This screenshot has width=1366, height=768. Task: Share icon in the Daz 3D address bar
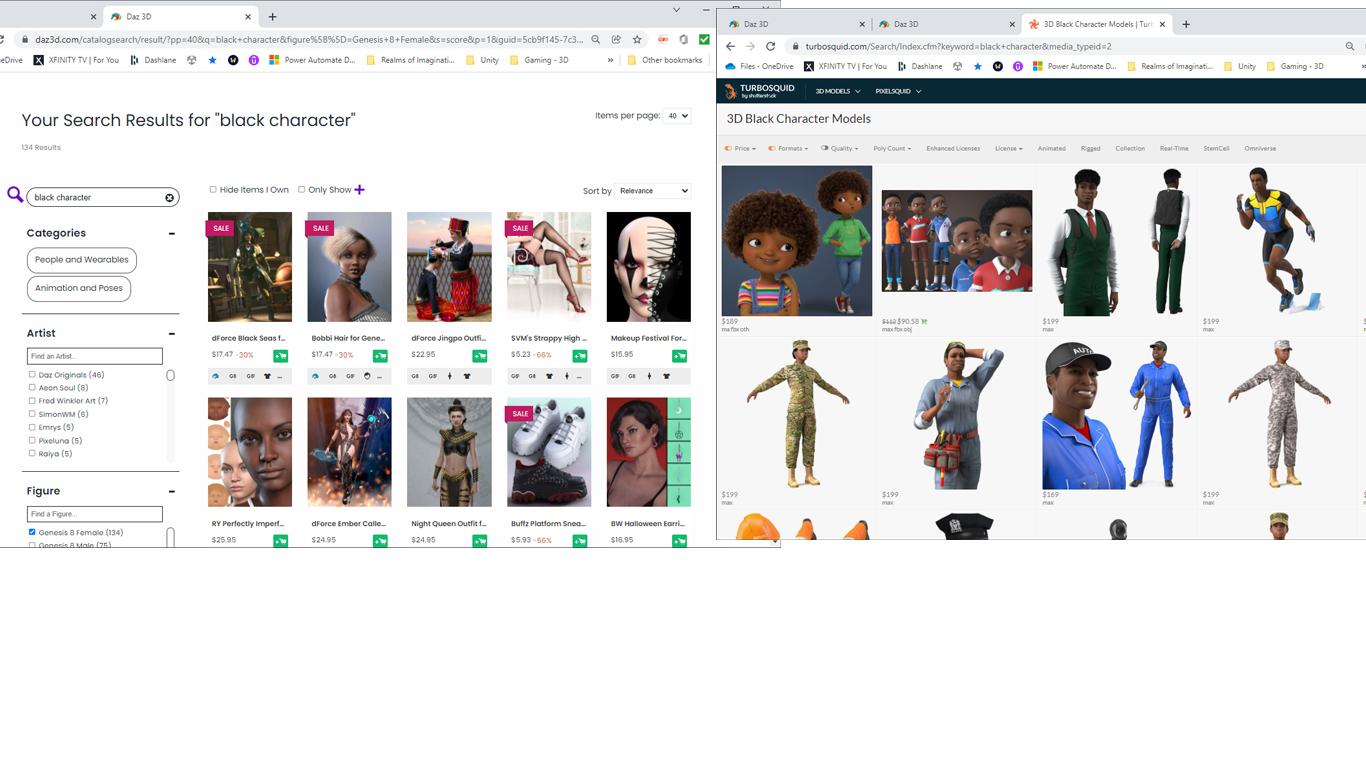tap(616, 40)
